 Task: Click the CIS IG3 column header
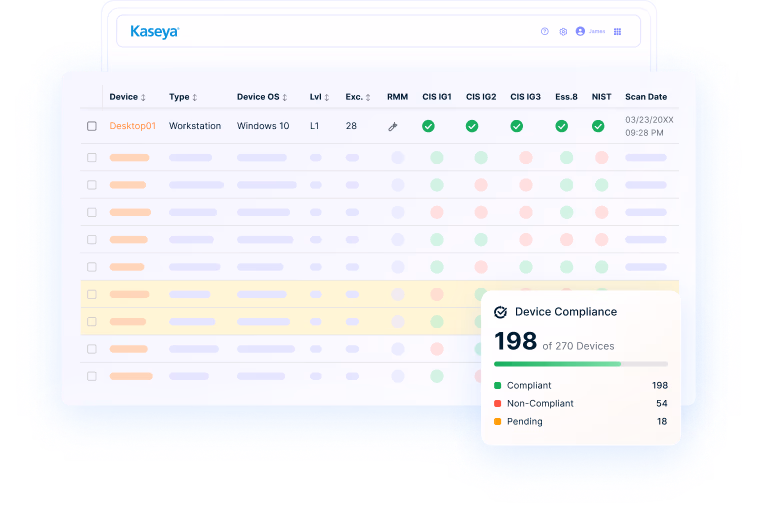pos(525,97)
